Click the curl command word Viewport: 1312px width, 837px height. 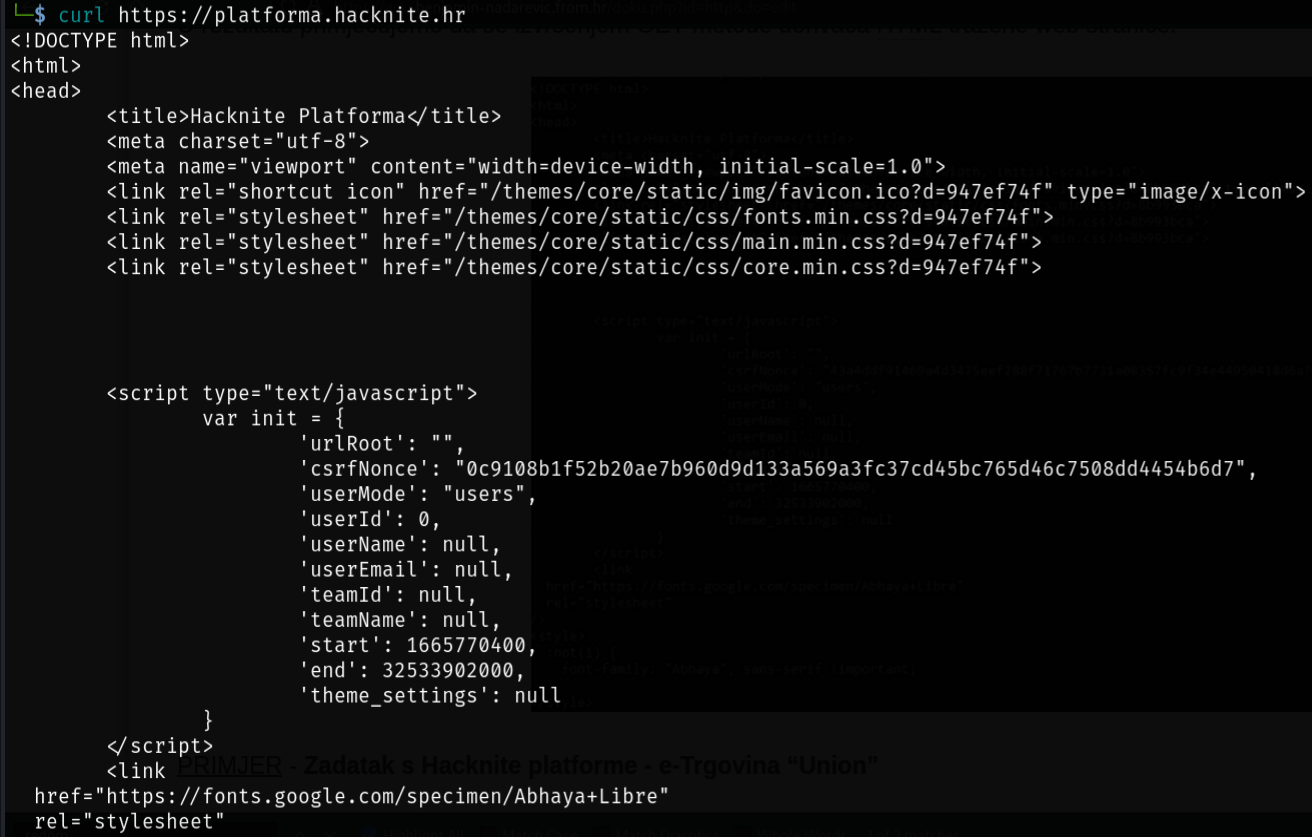click(x=82, y=15)
